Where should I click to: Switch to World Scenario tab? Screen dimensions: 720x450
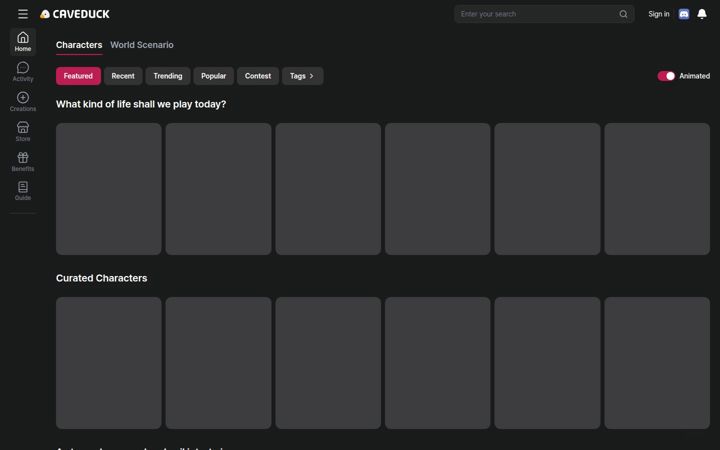pos(142,45)
